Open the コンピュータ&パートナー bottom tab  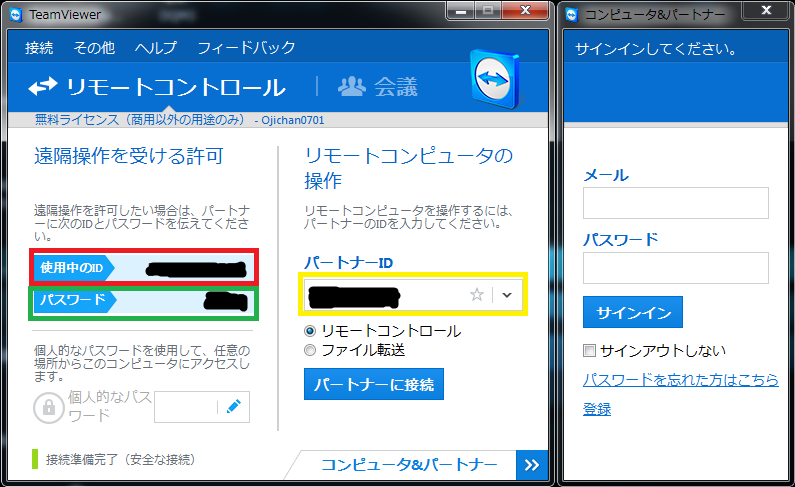coord(409,465)
